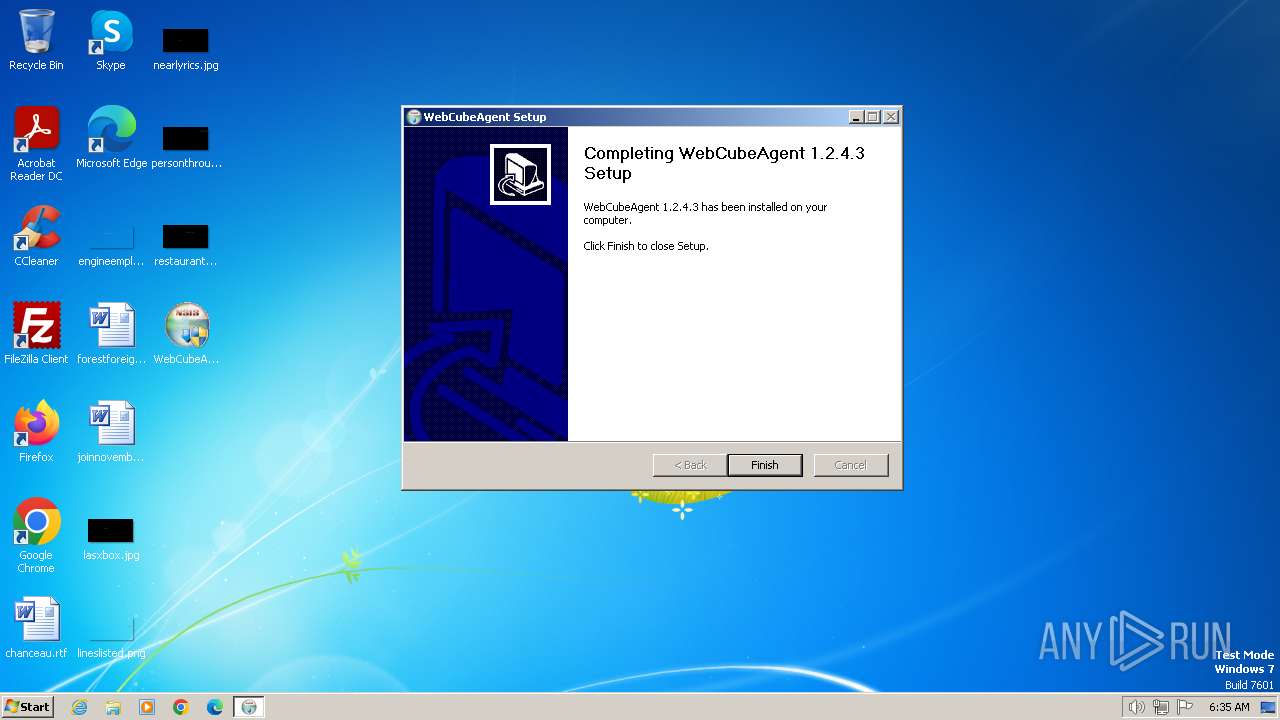This screenshot has width=1280, height=720.
Task: Select the CCleaner desktop shortcut
Action: (x=36, y=236)
